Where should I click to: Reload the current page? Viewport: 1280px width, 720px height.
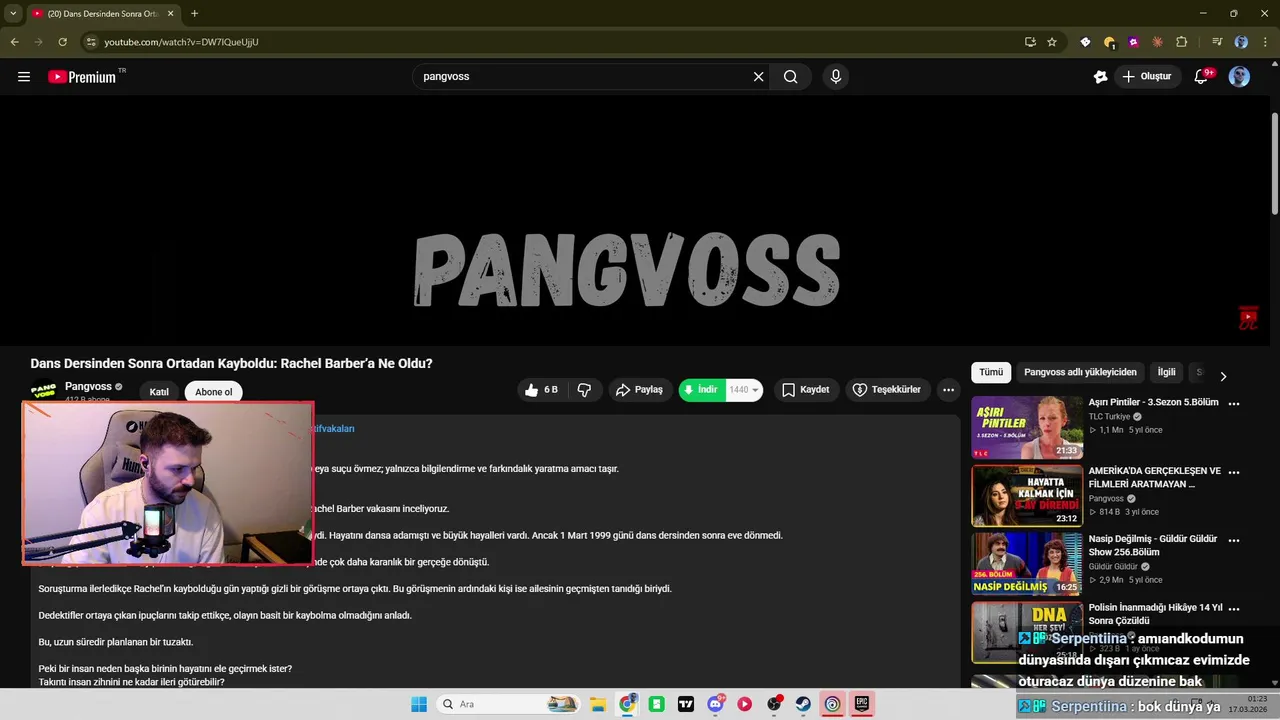point(62,42)
